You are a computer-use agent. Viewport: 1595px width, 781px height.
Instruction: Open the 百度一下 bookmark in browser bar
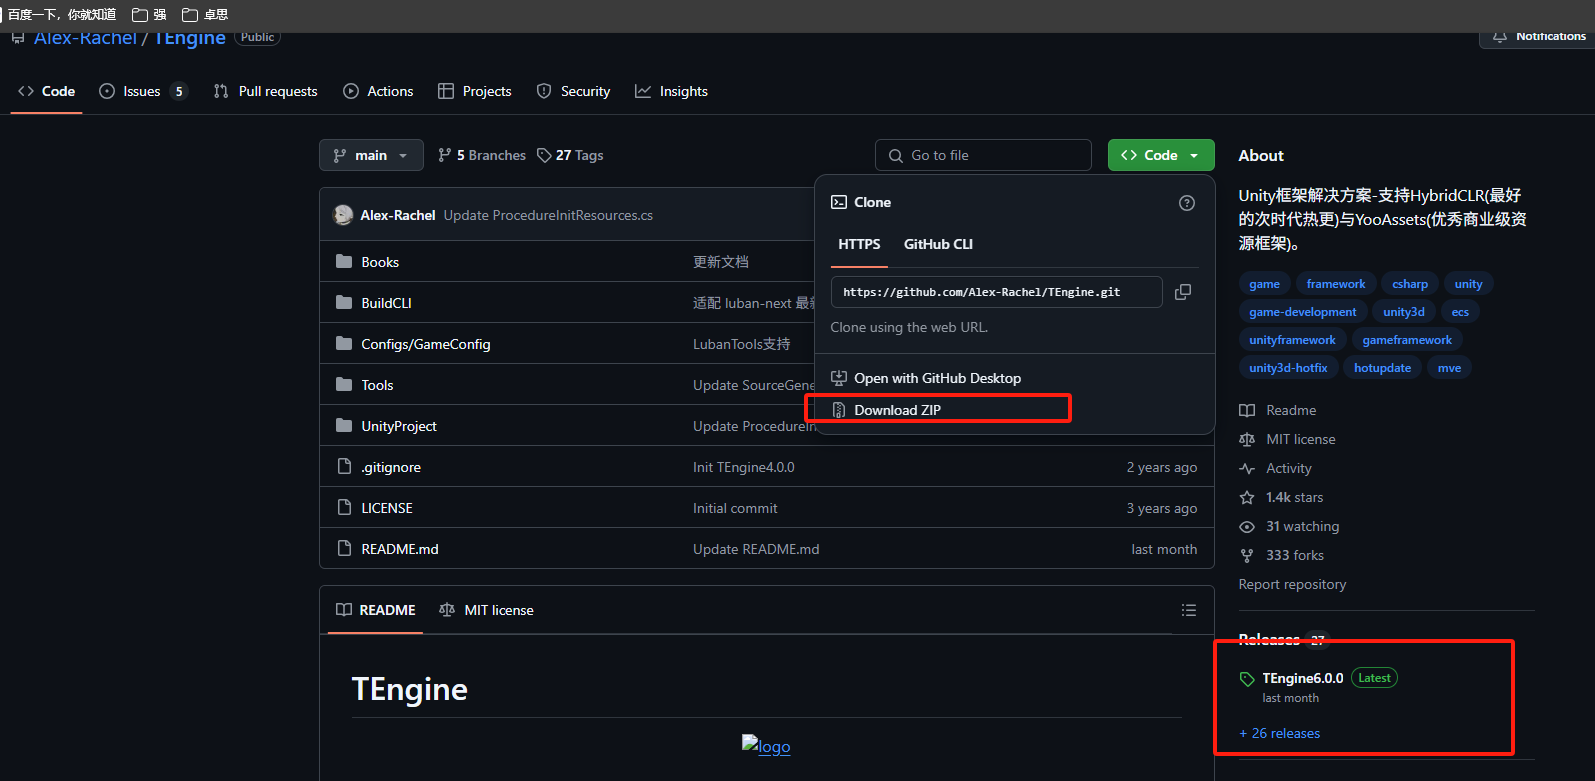click(x=60, y=15)
